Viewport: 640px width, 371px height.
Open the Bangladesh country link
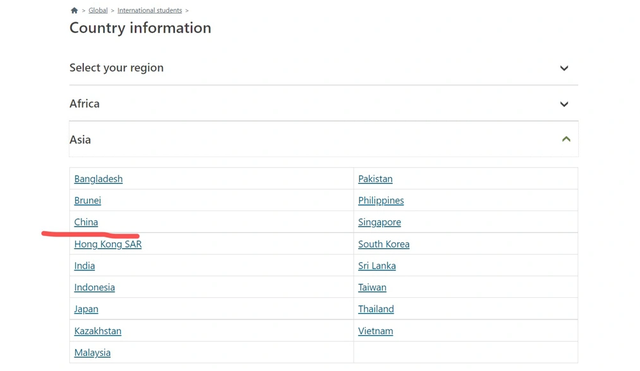pos(98,179)
